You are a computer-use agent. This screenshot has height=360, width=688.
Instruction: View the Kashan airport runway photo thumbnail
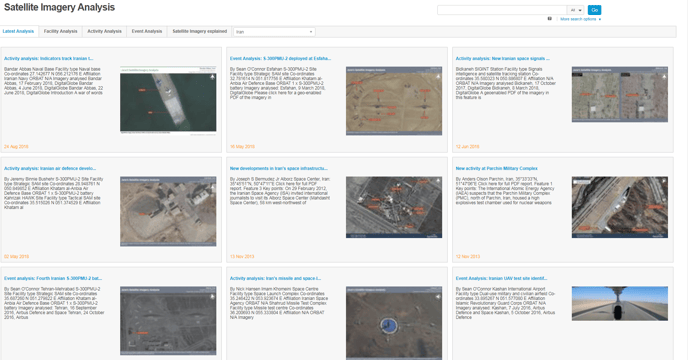tap(620, 303)
